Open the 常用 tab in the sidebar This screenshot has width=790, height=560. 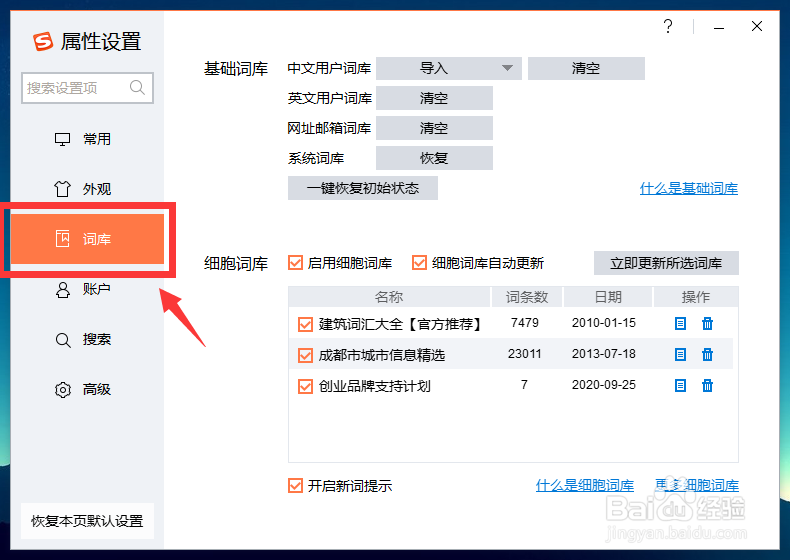coord(87,139)
